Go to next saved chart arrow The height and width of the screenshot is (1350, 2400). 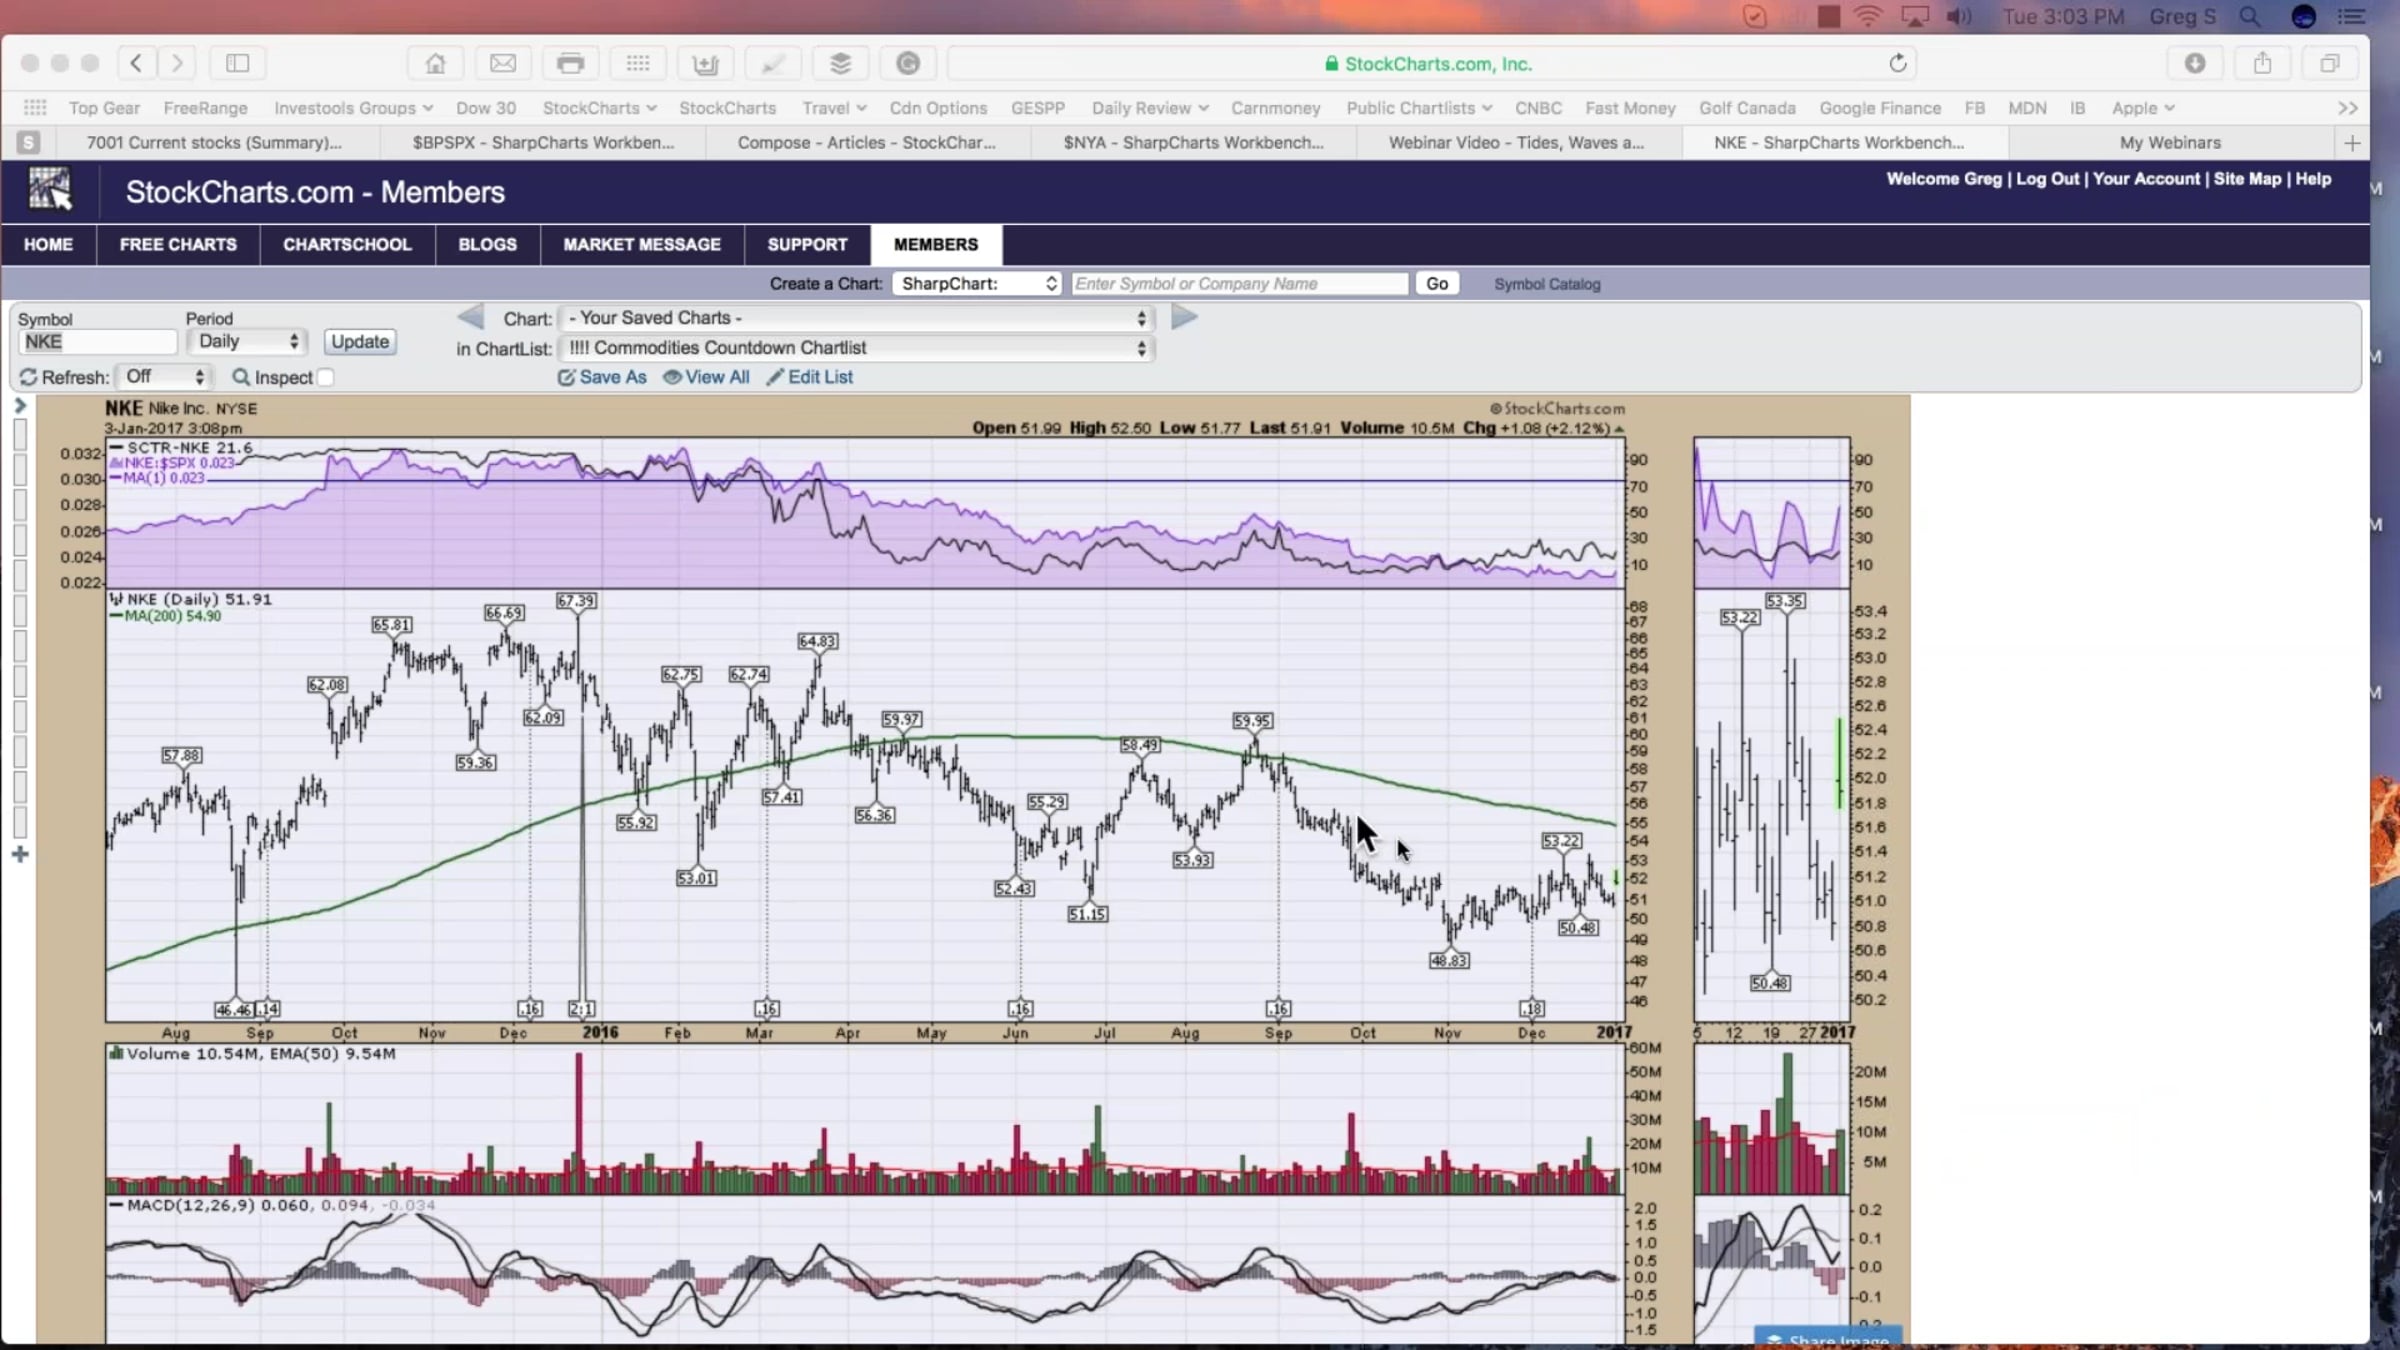pos(1184,317)
